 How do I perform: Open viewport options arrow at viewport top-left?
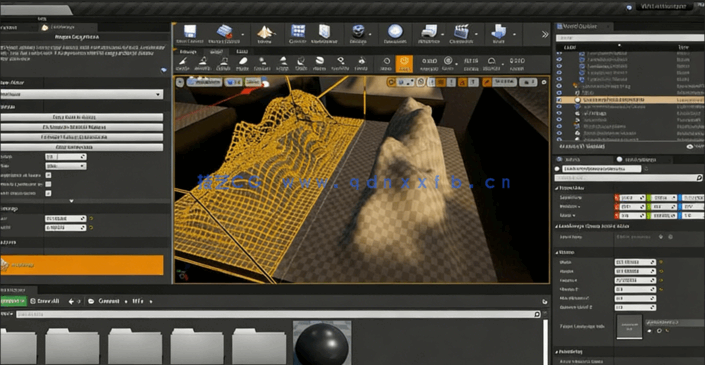point(180,82)
